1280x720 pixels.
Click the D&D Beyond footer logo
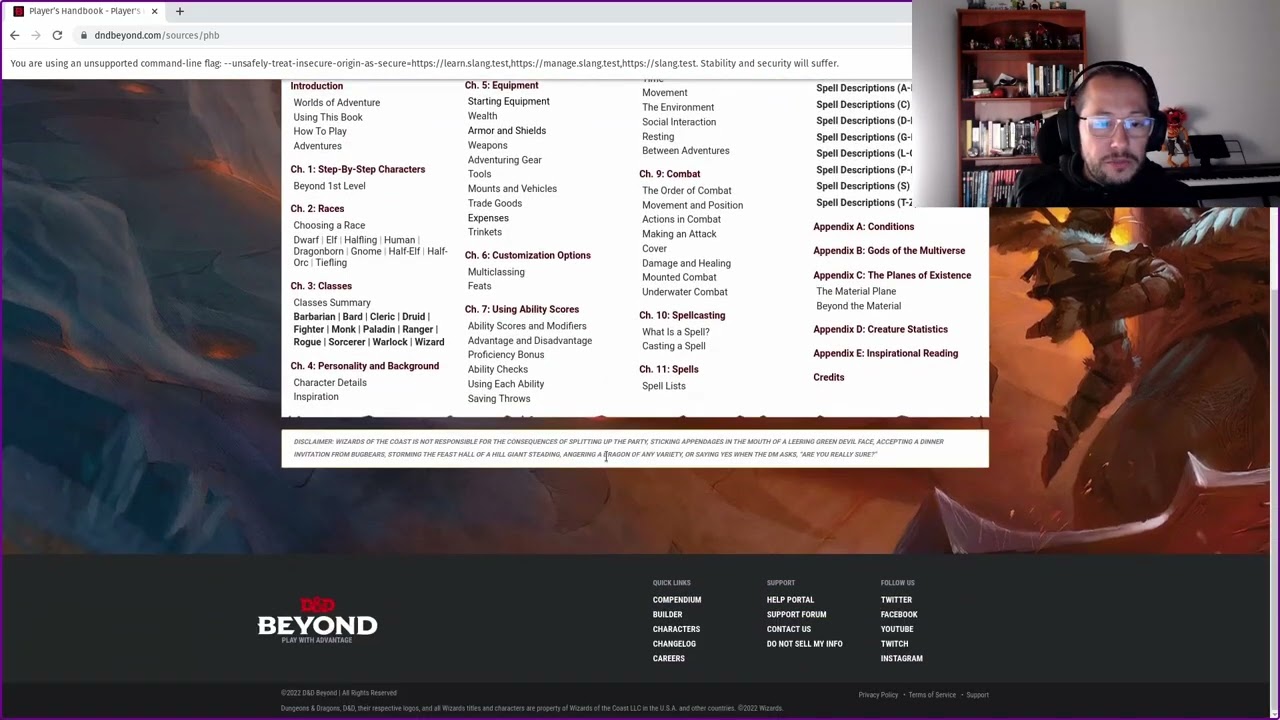point(317,621)
